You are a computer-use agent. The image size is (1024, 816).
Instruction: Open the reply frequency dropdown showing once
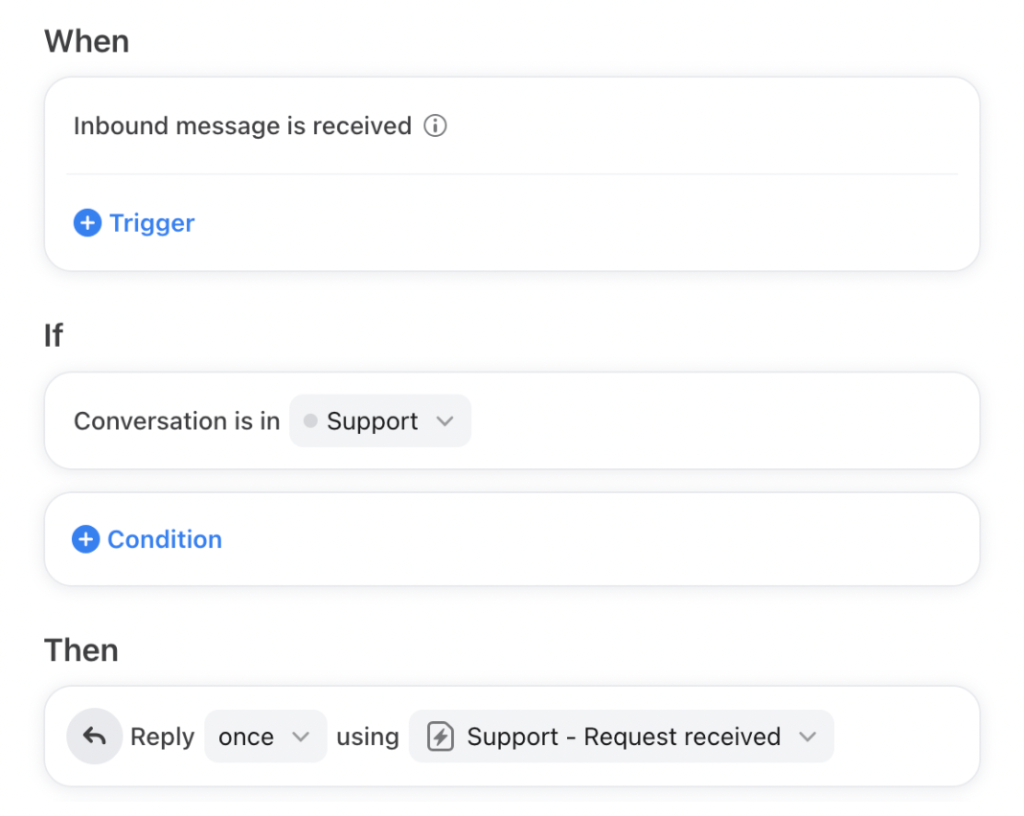264,736
